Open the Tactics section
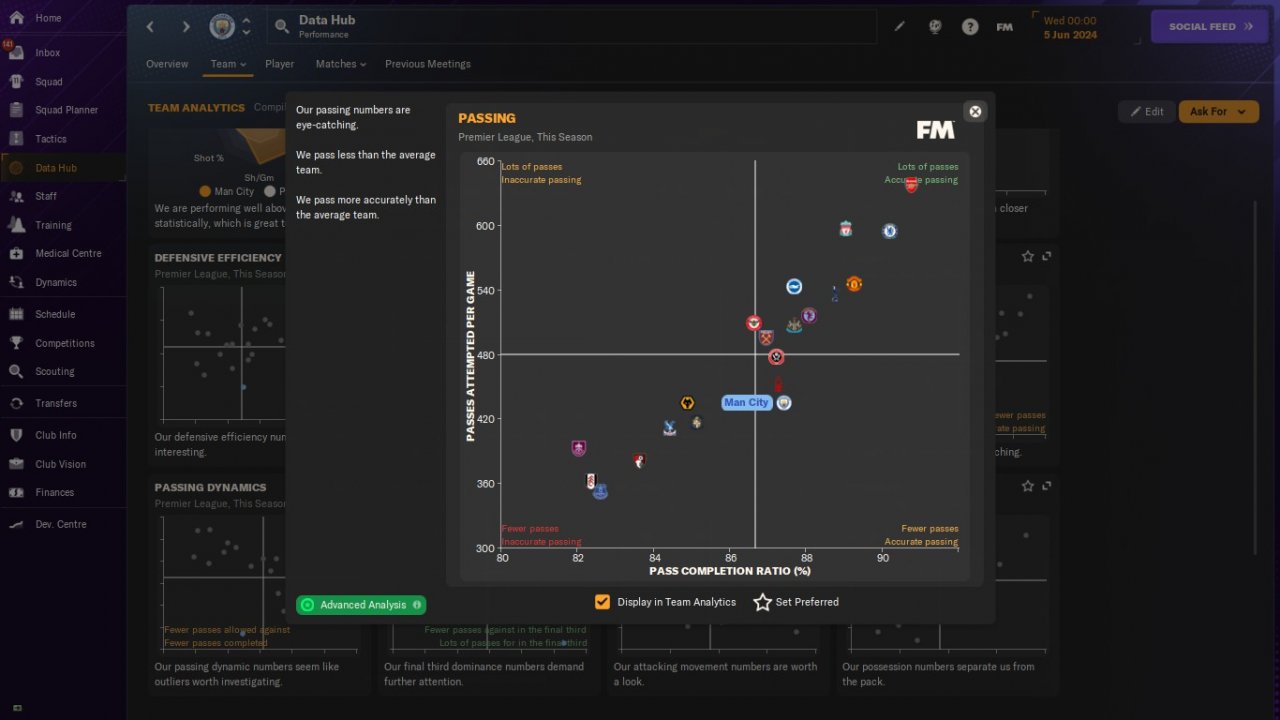Viewport: 1280px width, 720px height. tap(51, 139)
